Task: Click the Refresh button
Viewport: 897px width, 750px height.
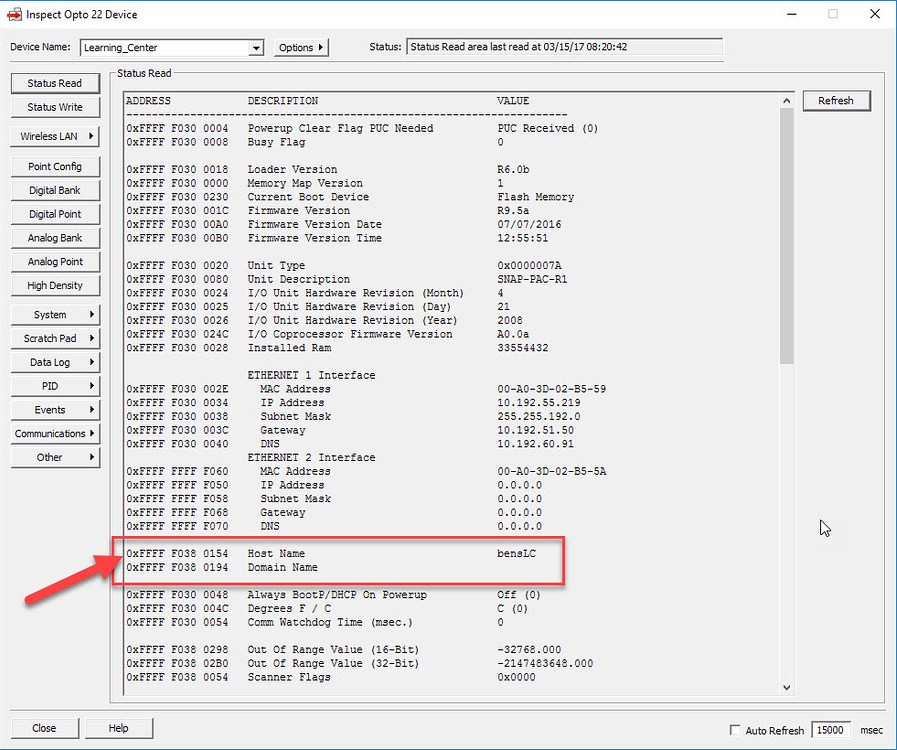Action: point(836,100)
